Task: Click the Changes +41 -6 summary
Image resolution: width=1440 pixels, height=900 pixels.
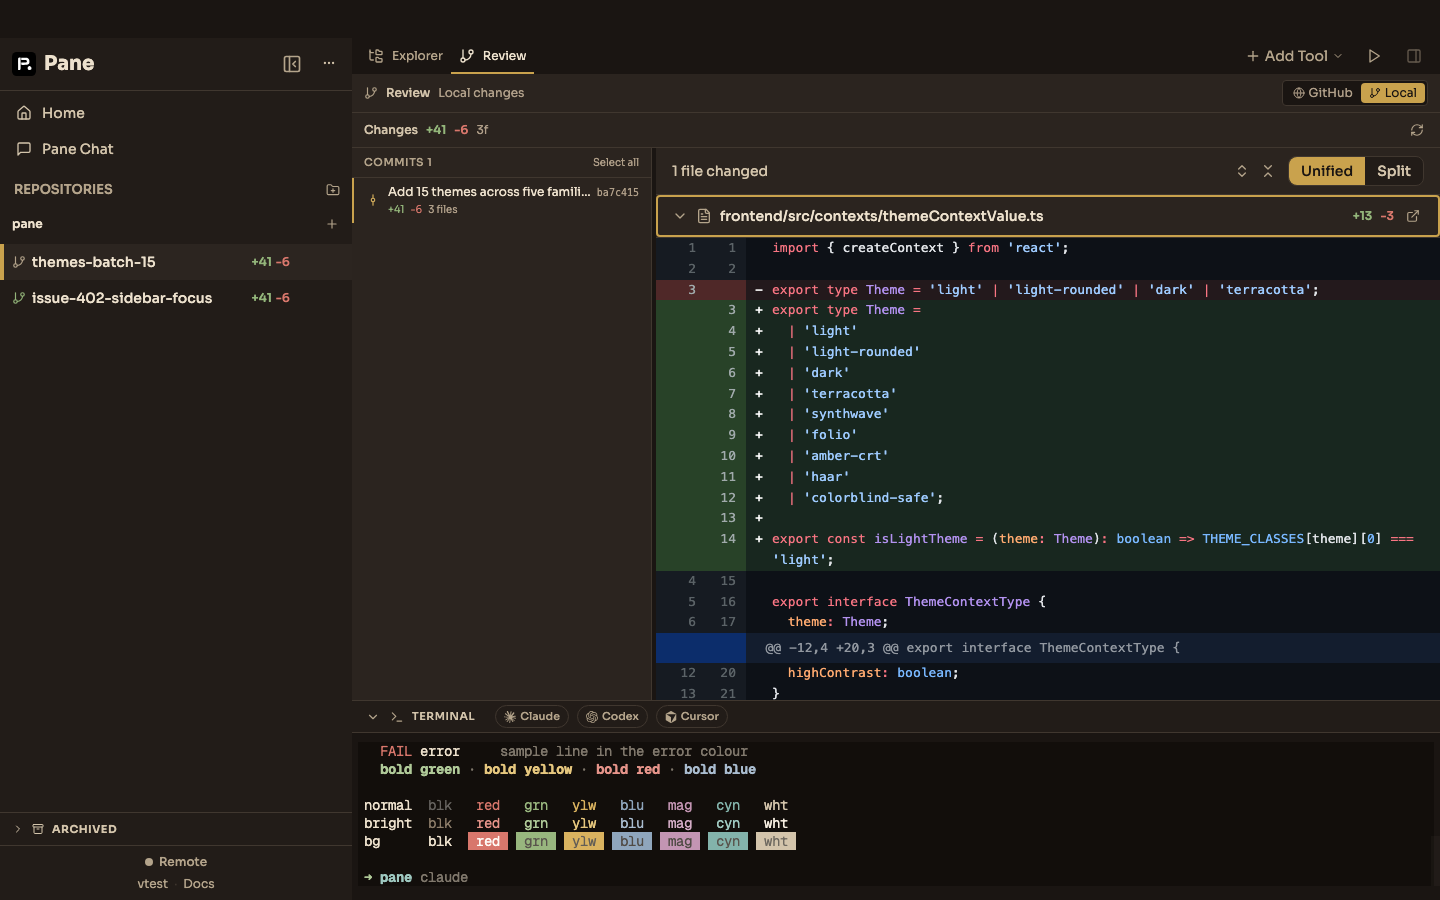Action: point(426,130)
